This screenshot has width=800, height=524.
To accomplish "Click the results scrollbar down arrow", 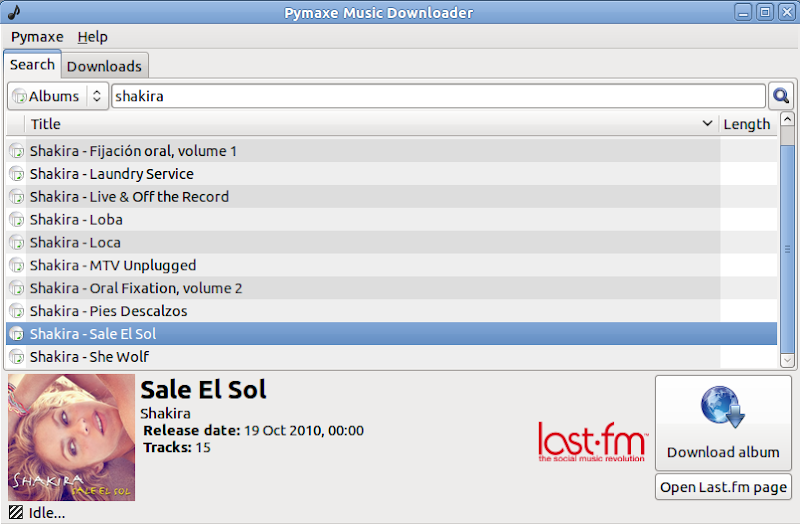I will [787, 361].
